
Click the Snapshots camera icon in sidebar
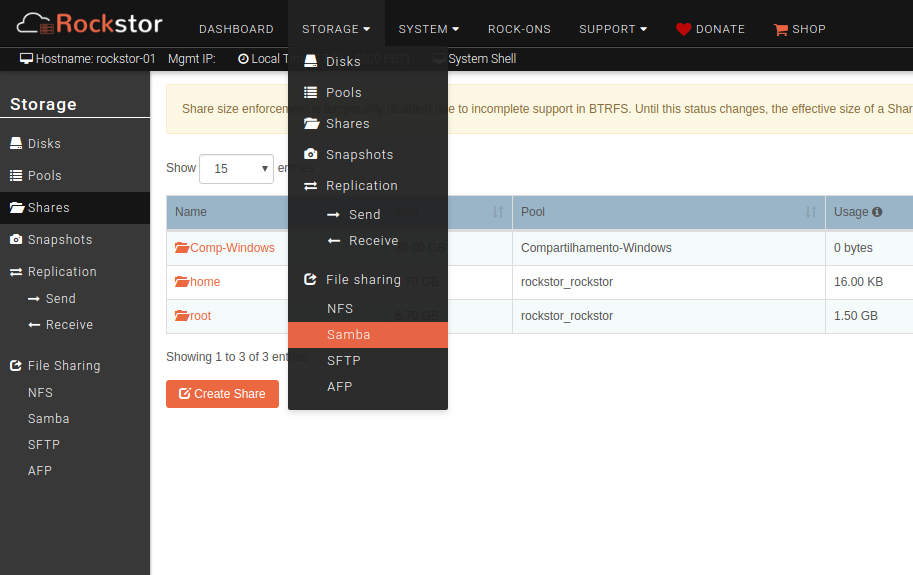tap(16, 239)
